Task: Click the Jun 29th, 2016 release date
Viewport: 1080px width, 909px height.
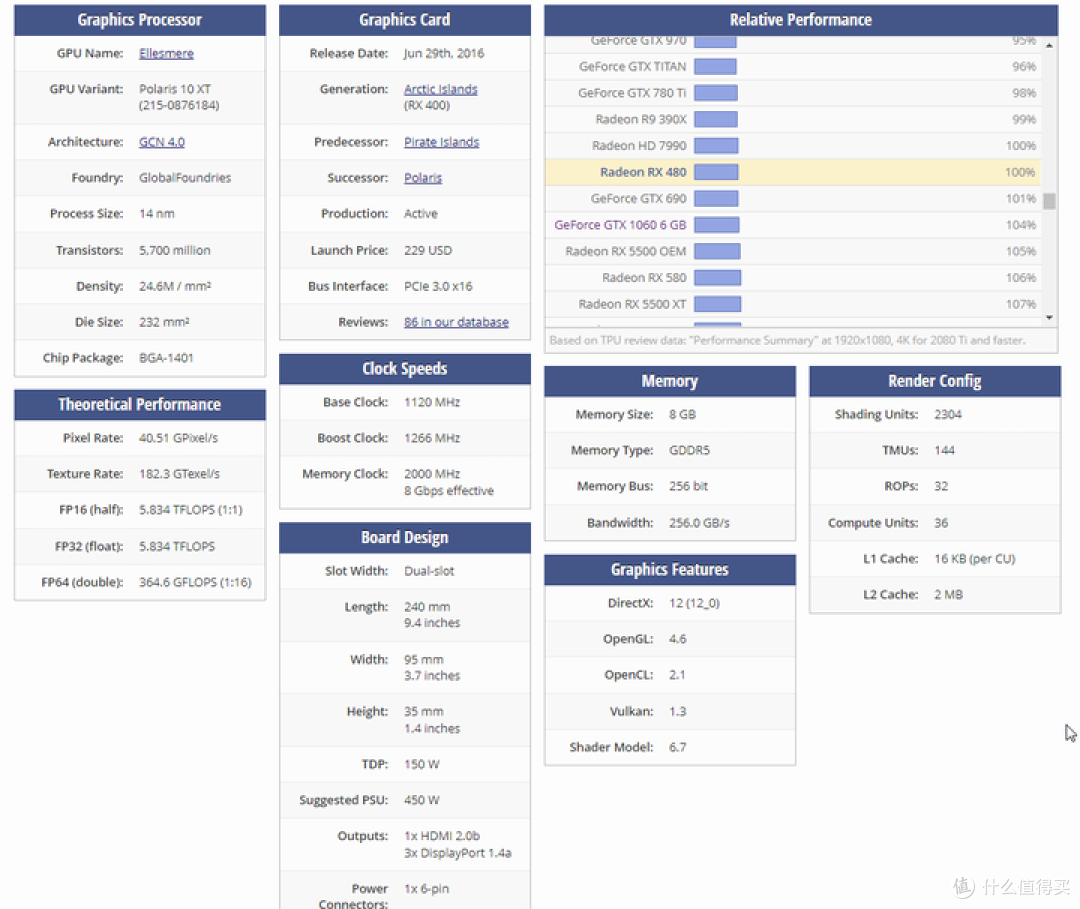Action: (x=444, y=53)
